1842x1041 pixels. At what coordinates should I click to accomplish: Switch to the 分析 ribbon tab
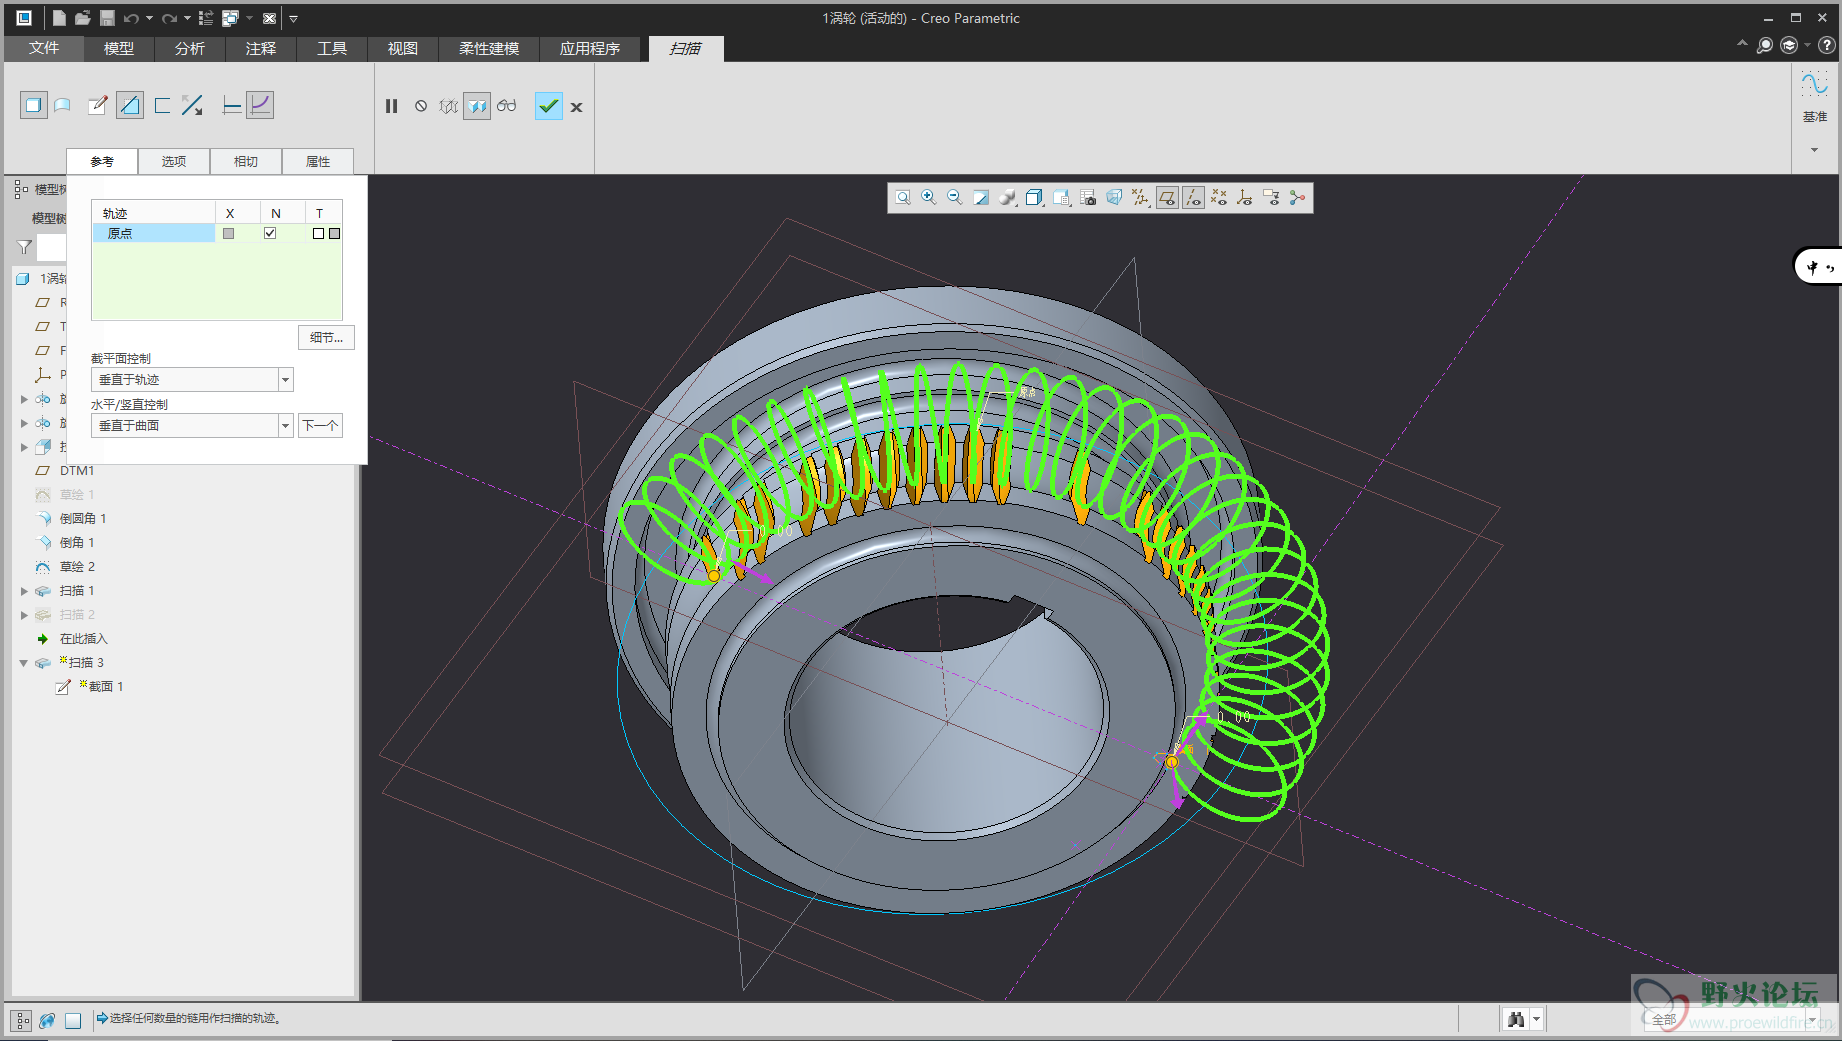pyautogui.click(x=189, y=48)
